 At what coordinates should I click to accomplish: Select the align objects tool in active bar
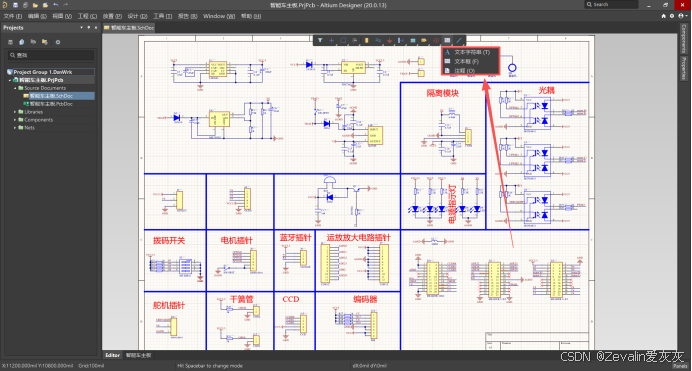(x=354, y=40)
